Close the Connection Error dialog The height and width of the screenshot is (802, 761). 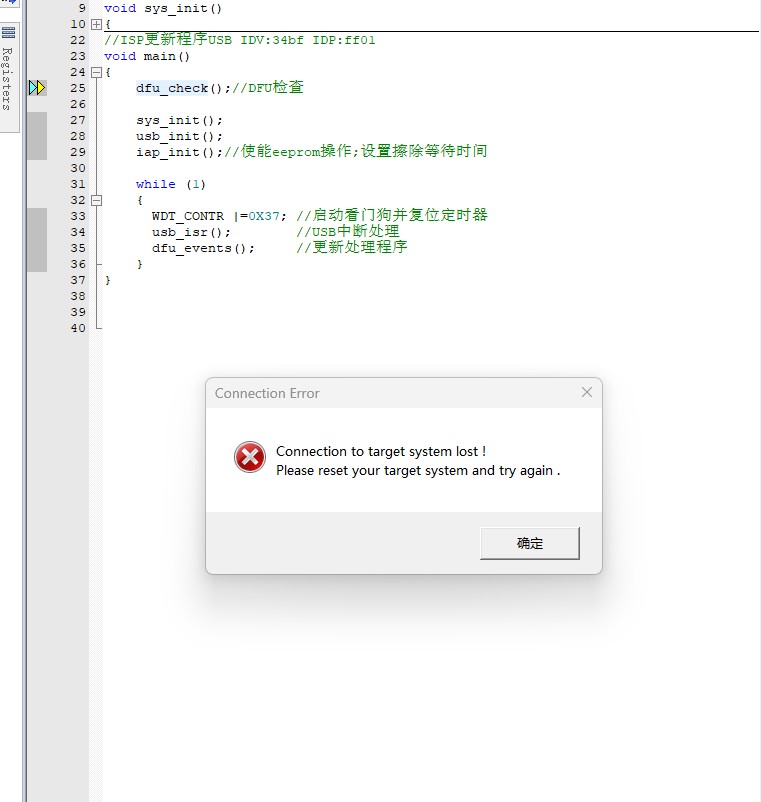tap(587, 392)
